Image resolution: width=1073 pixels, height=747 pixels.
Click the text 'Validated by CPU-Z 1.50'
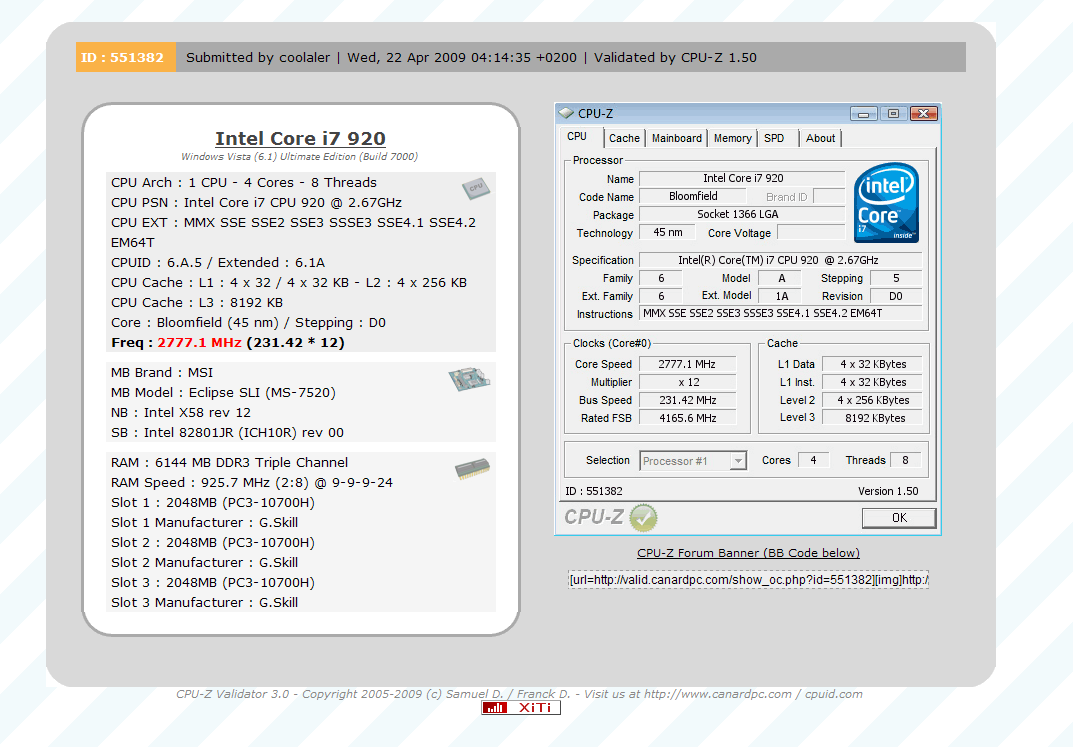675,57
